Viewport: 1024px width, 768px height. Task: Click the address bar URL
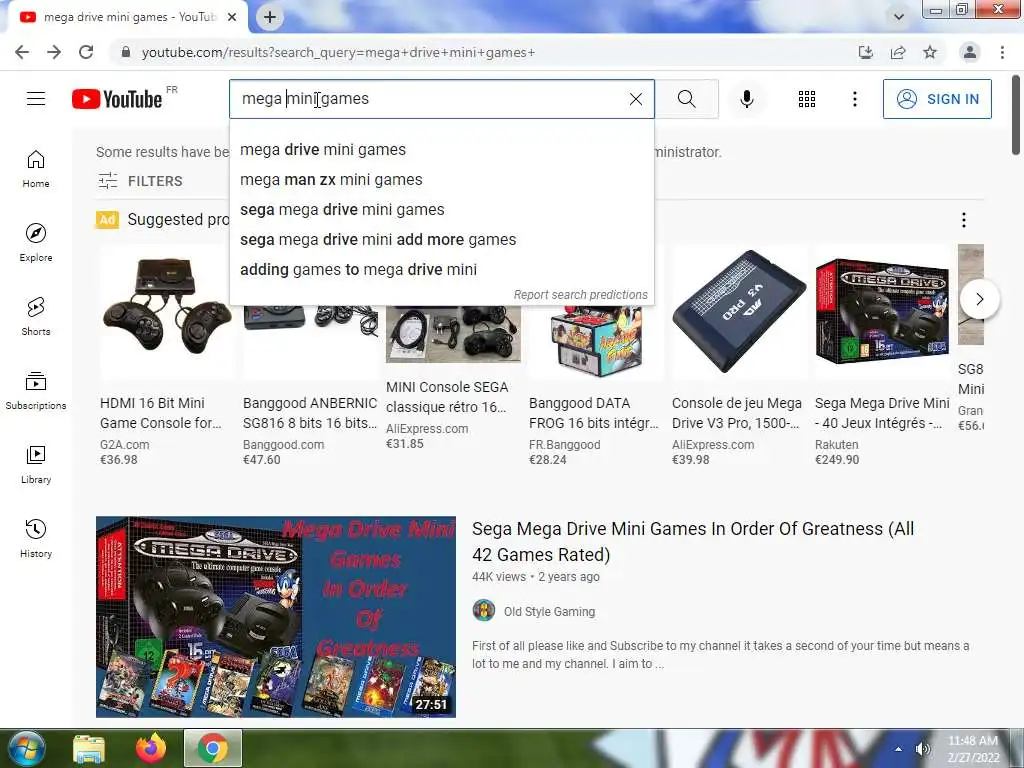338,52
